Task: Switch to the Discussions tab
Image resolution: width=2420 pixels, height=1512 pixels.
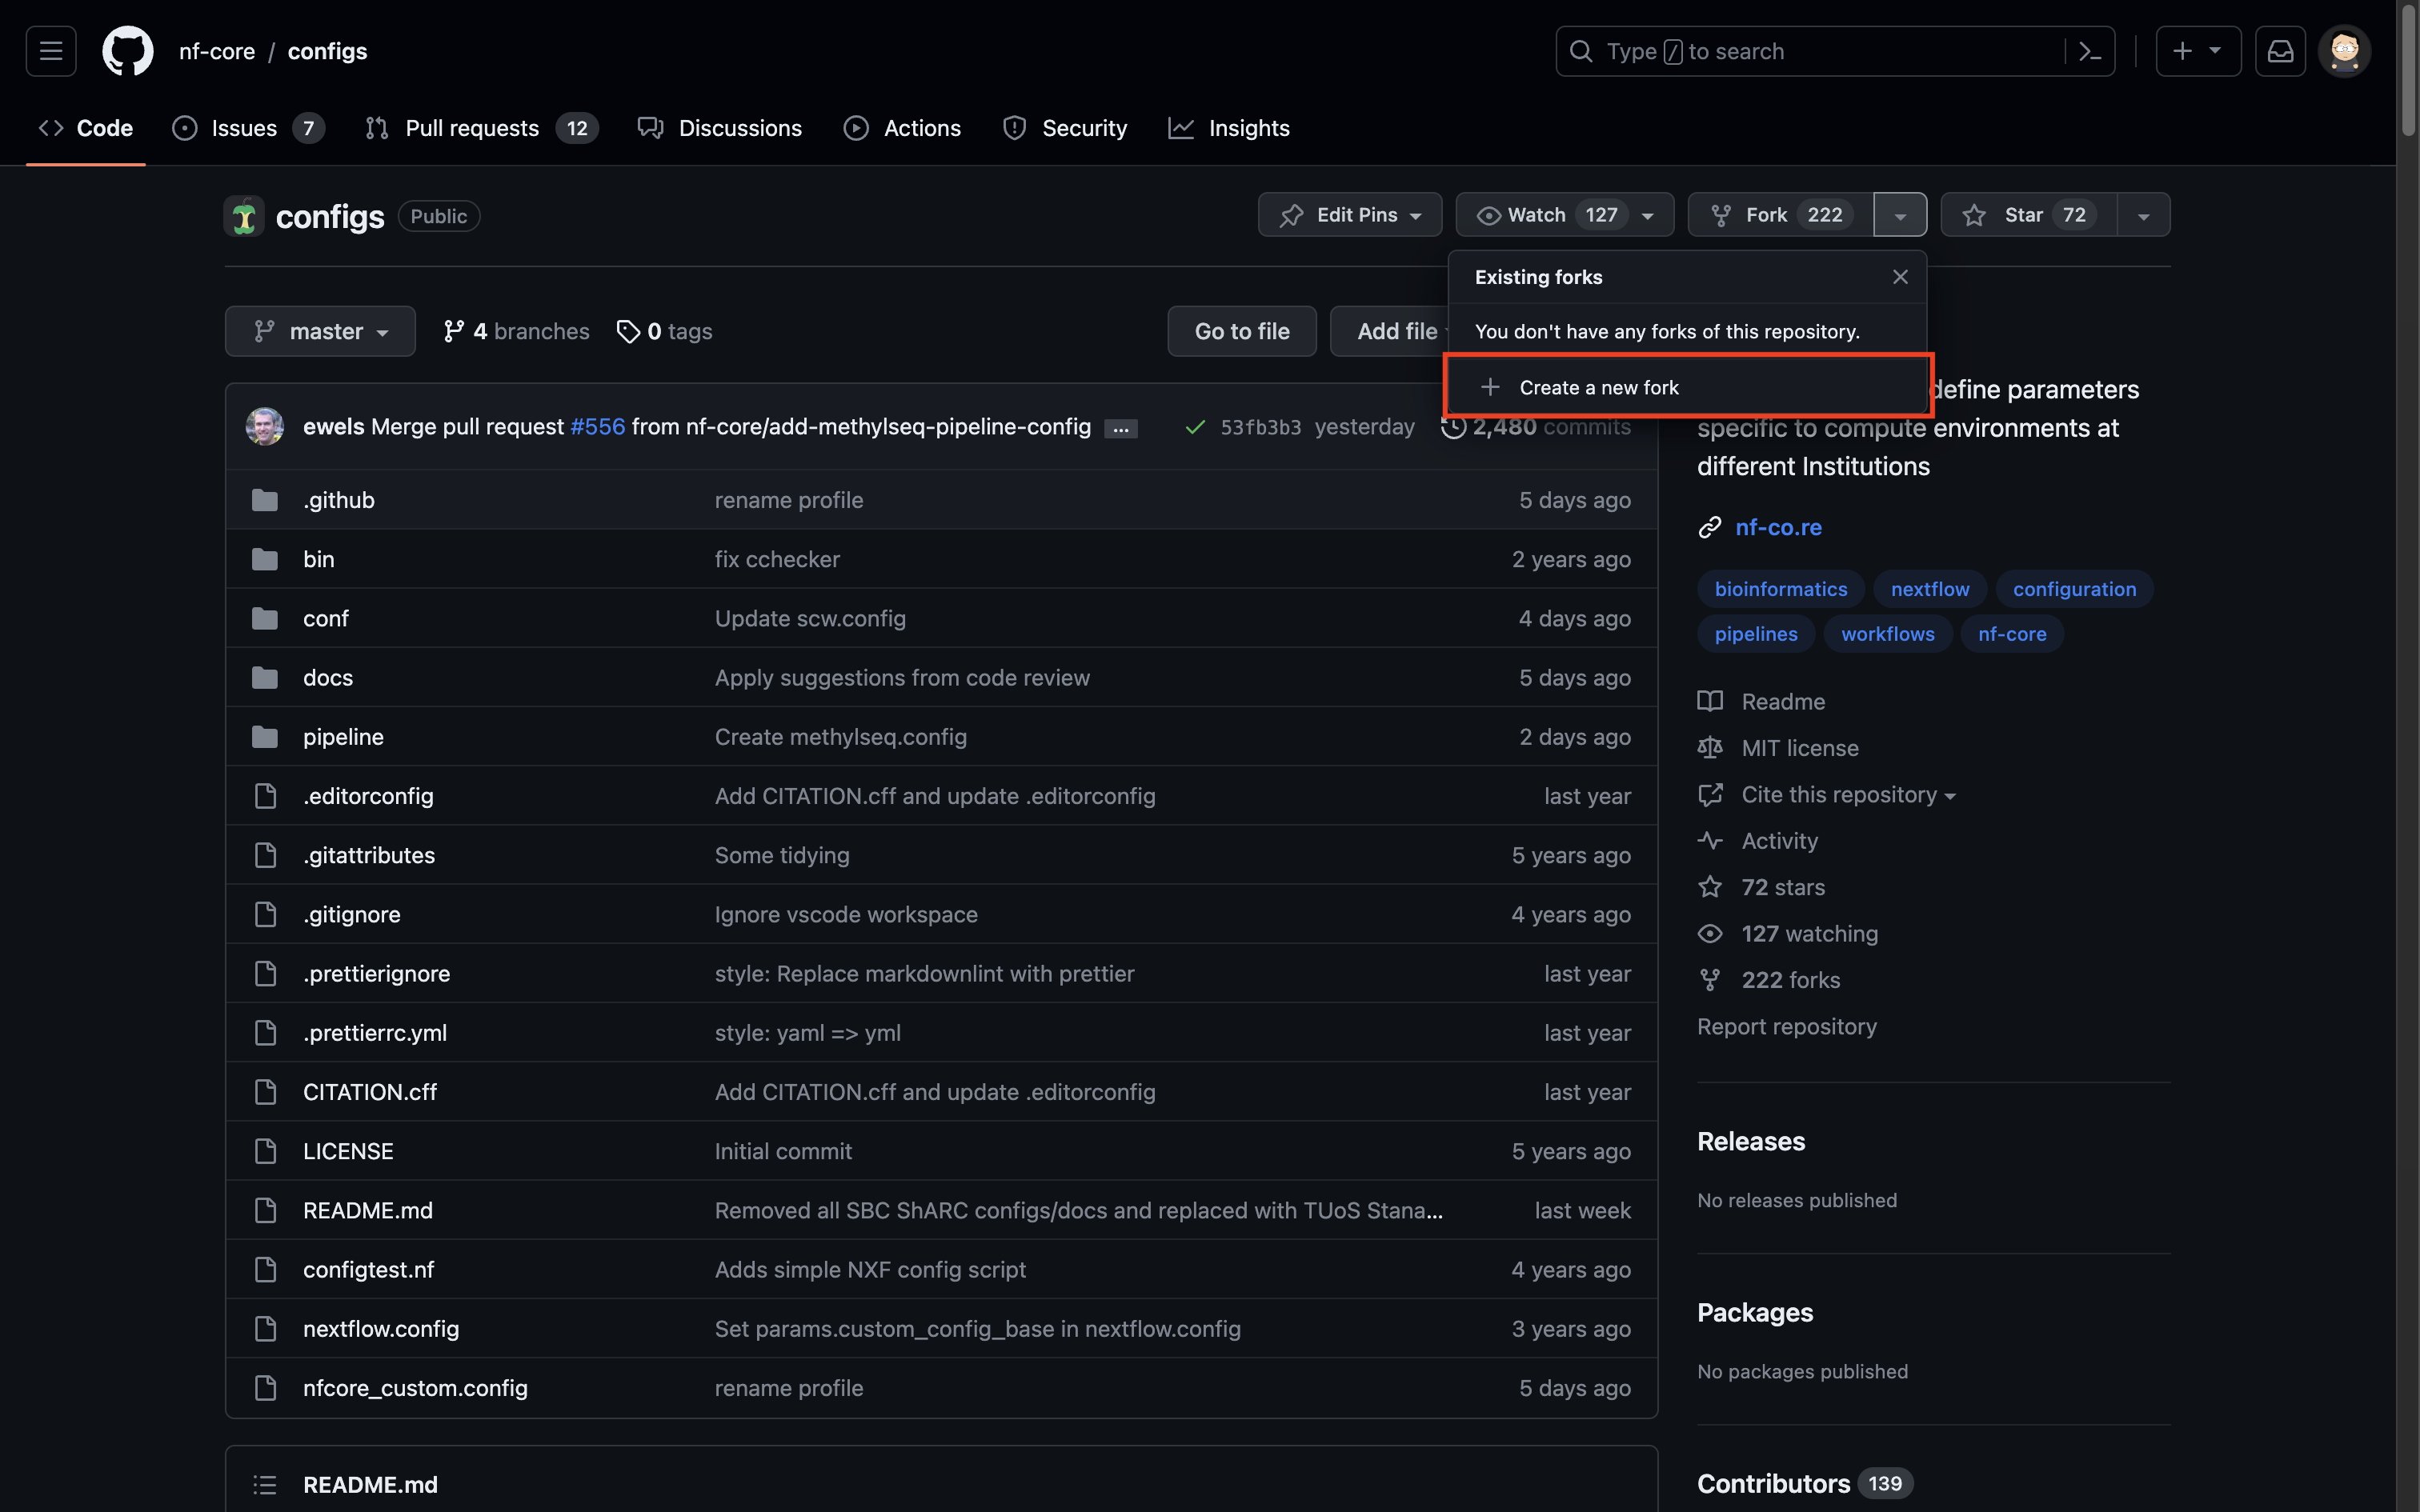Action: tap(720, 128)
